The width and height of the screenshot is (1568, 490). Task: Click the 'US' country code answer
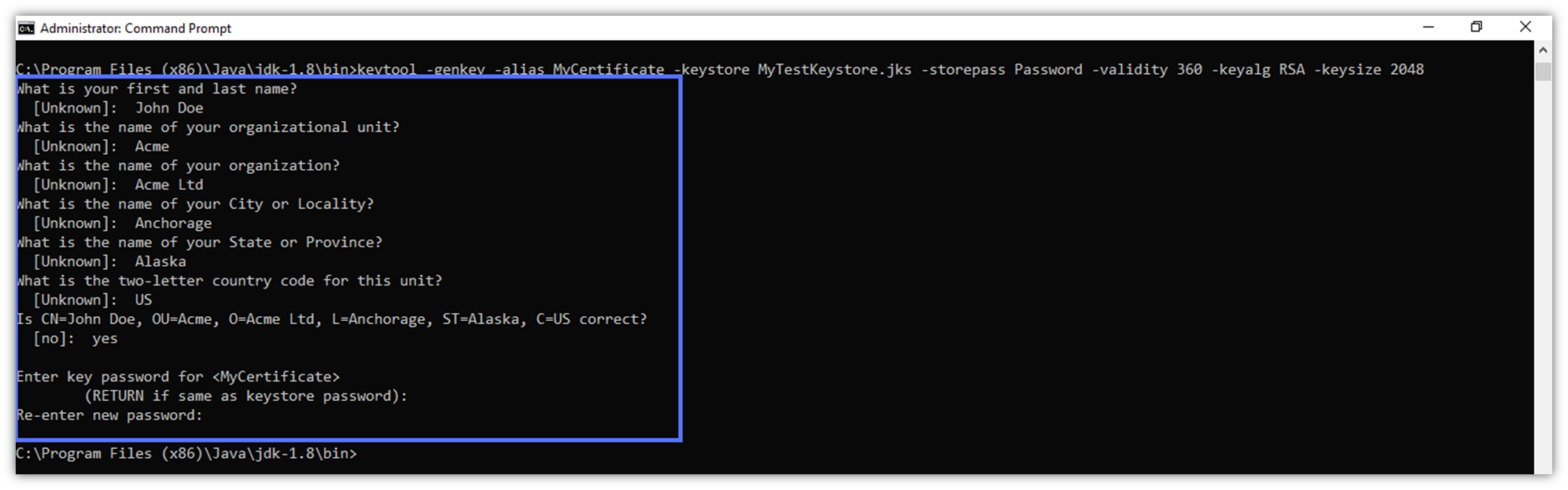point(143,300)
